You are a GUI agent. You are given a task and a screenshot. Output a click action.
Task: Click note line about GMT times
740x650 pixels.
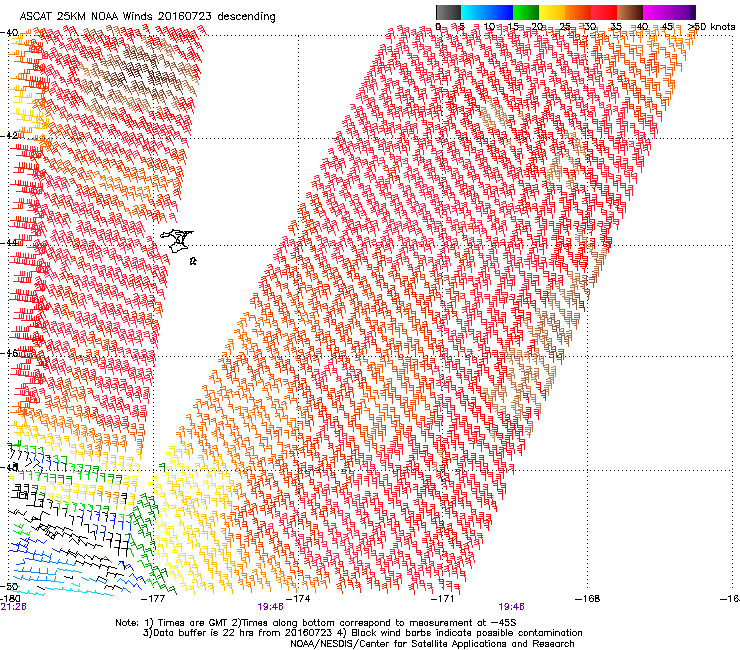(316, 623)
